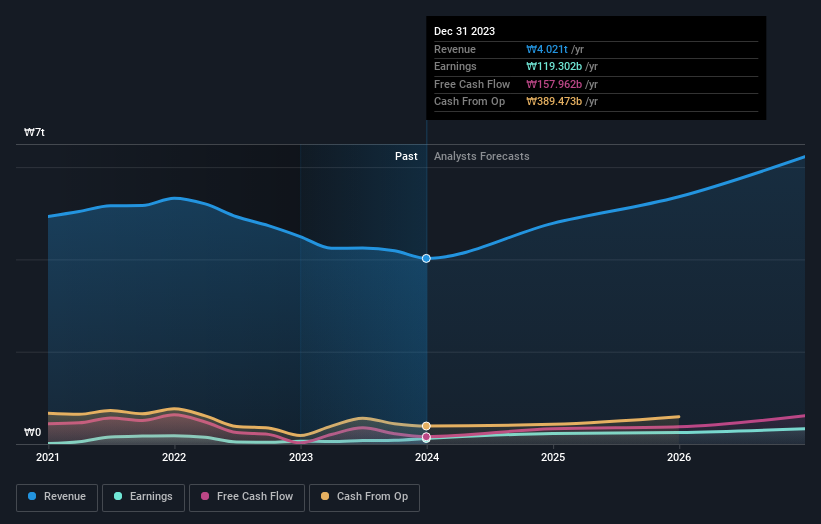Click the Cash From Op label in tooltip

pos(470,102)
